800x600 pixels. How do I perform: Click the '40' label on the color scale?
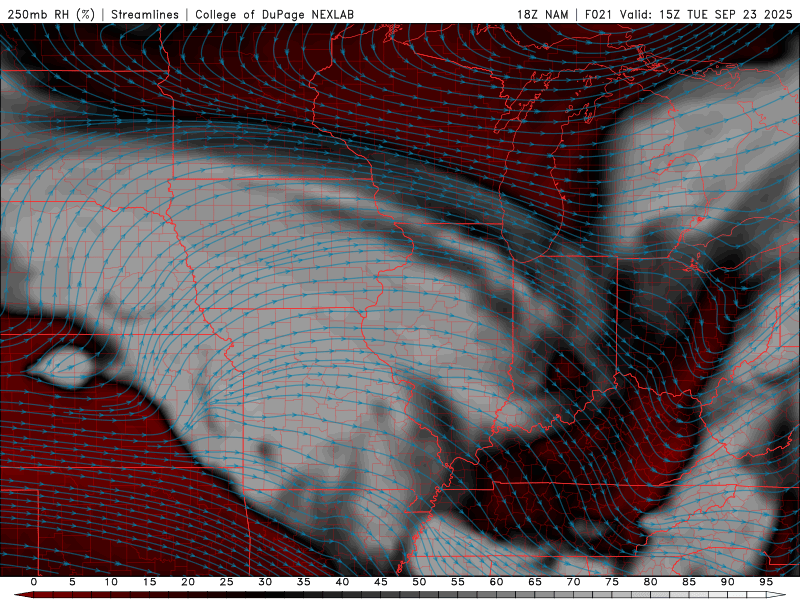[x=342, y=582]
